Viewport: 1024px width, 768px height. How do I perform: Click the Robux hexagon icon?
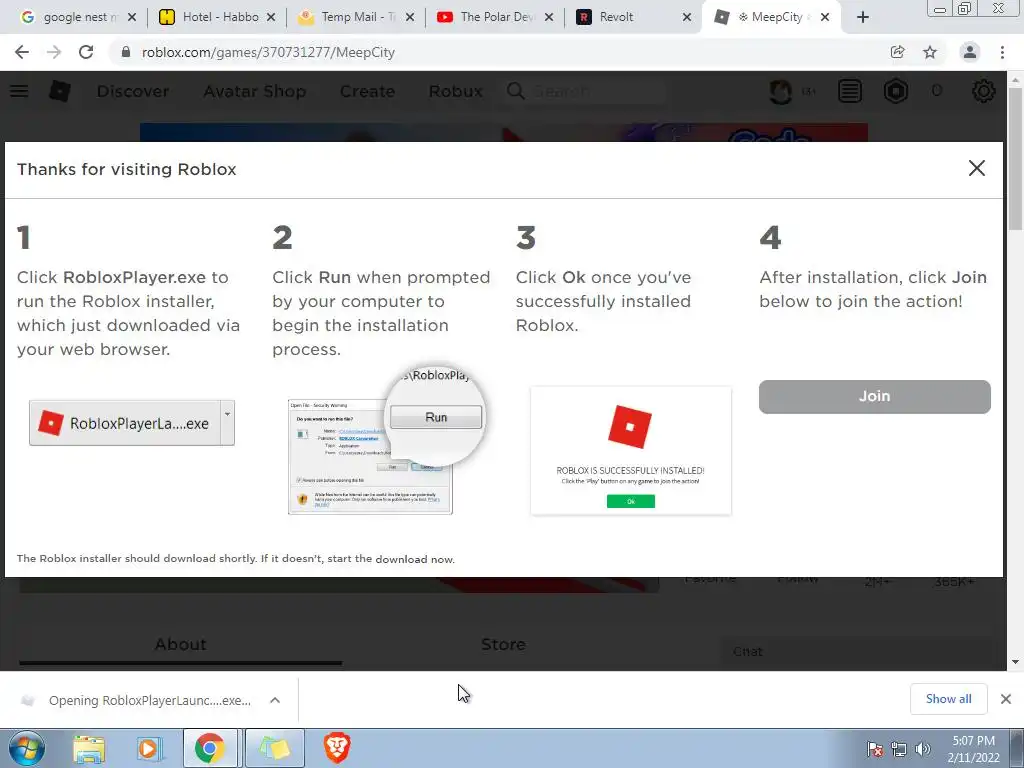(x=896, y=91)
